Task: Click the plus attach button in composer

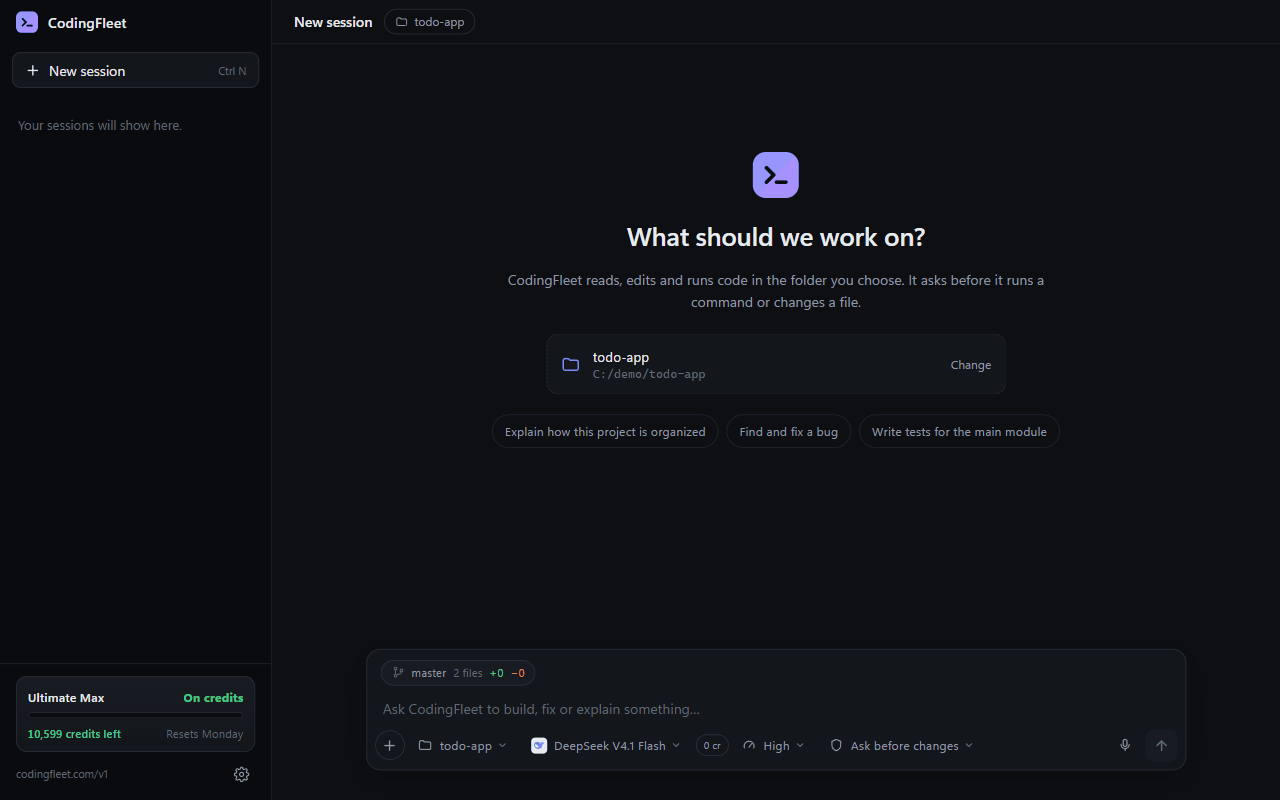Action: [x=390, y=745]
